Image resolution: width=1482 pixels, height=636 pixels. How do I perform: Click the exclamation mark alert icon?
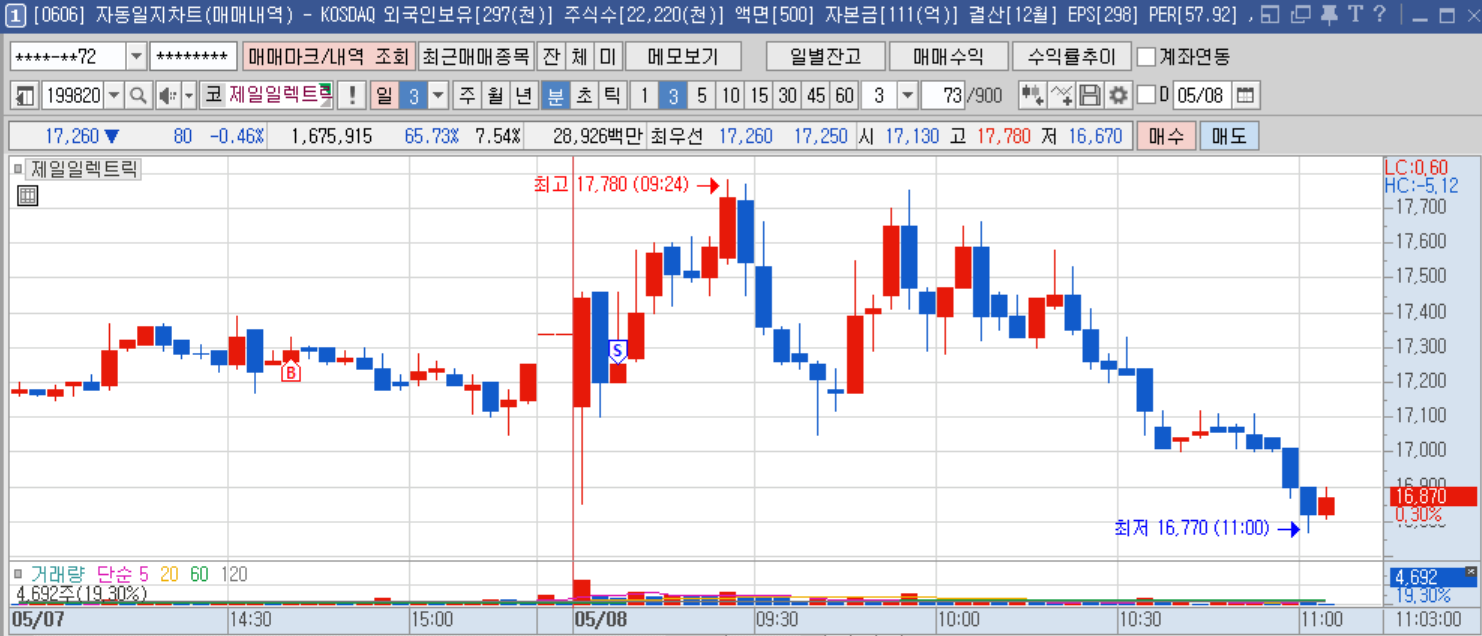click(x=351, y=96)
